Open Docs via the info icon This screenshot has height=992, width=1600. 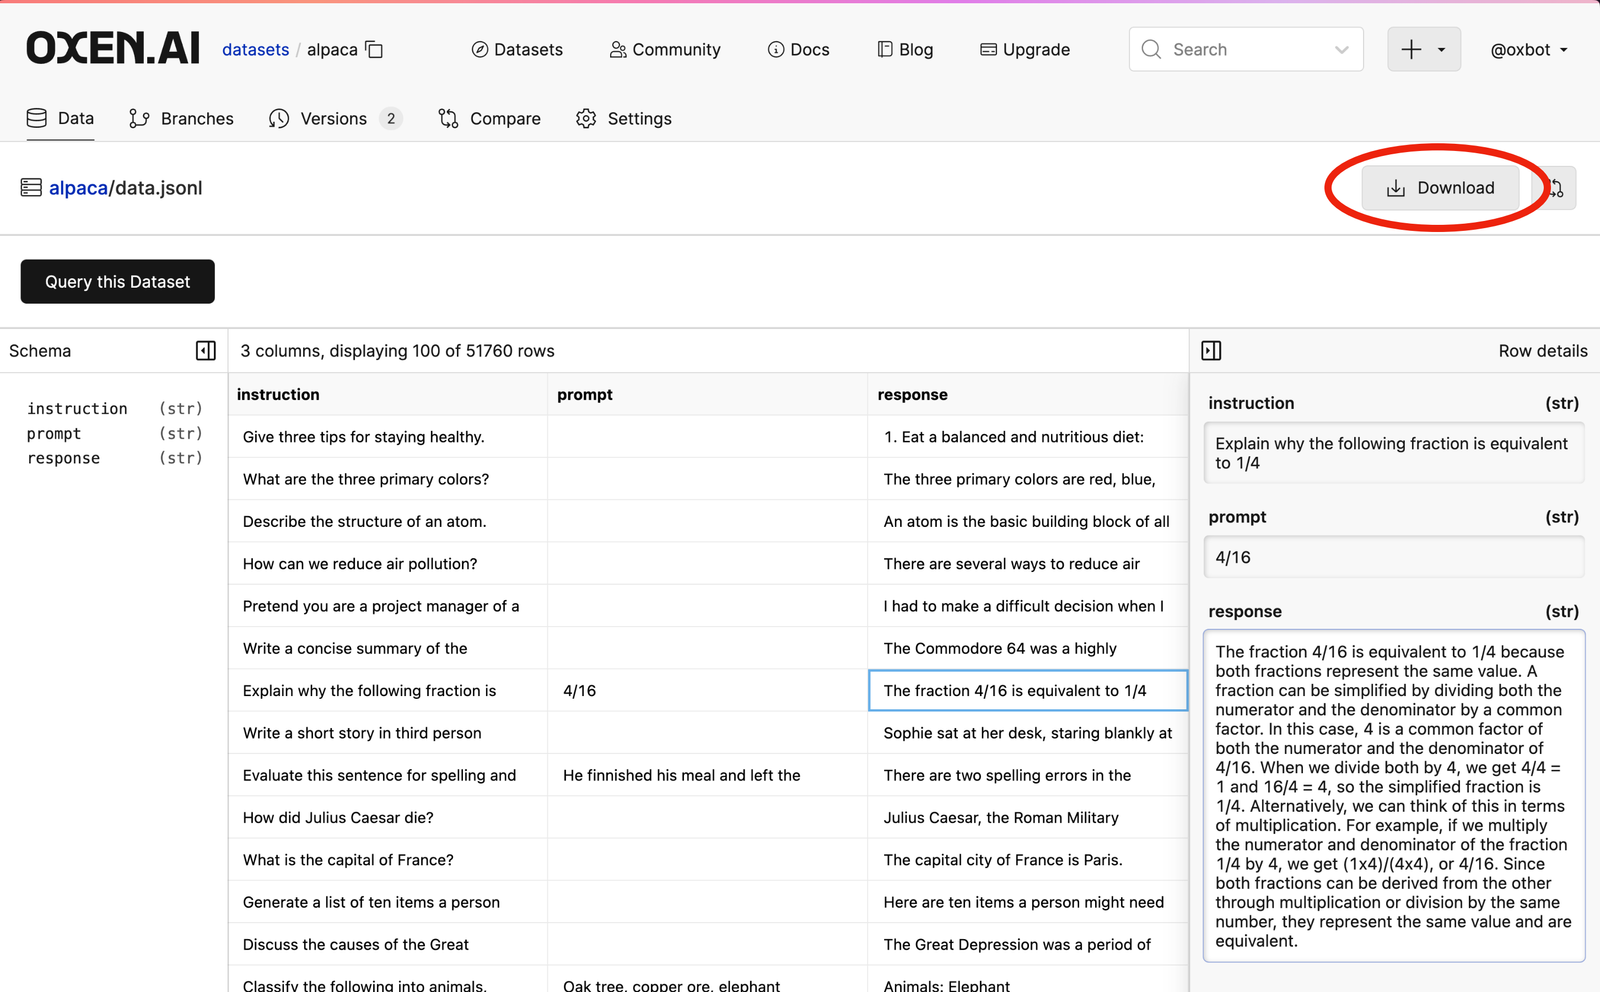[x=776, y=48]
